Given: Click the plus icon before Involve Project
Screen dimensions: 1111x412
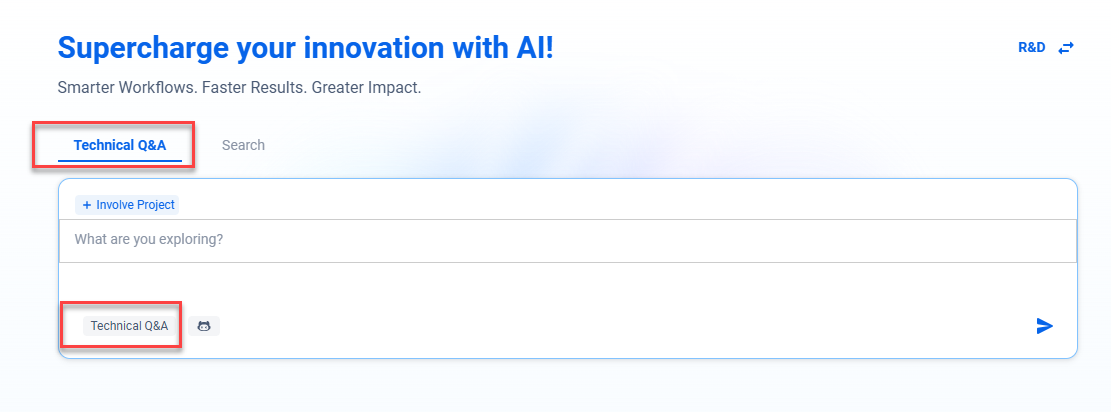Looking at the screenshot, I should (87, 205).
